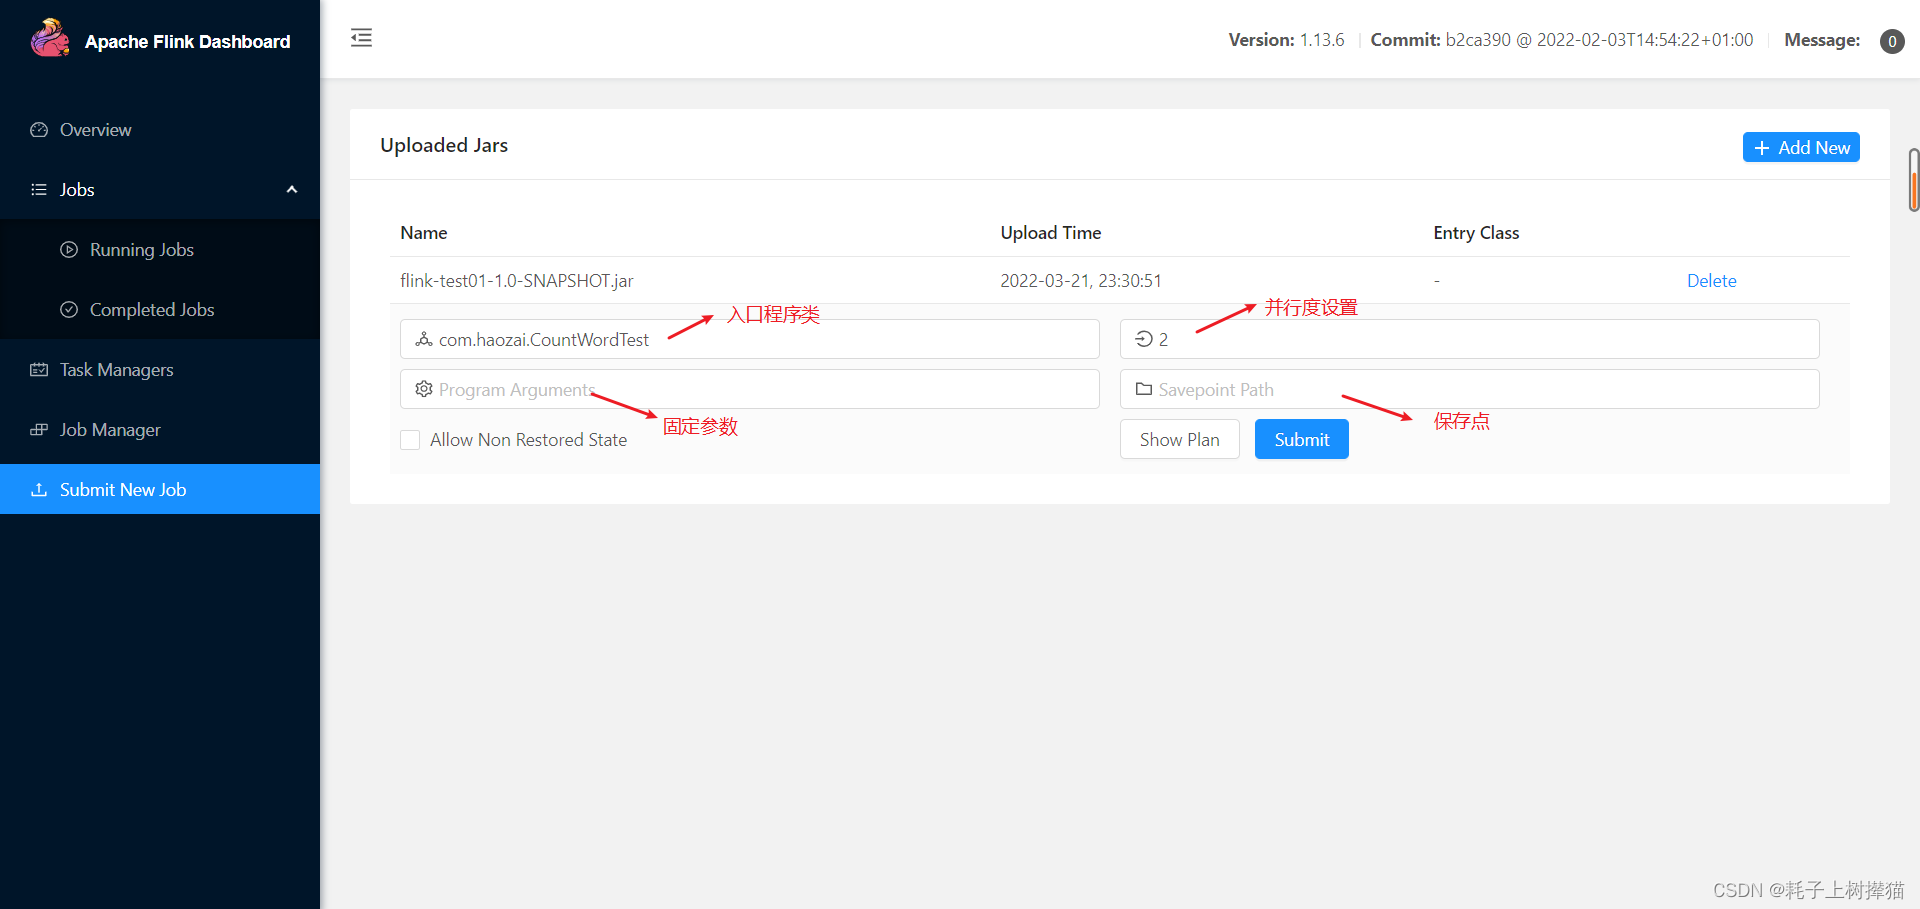Delete the flink-test01-1.0-SNAPSHOT.jar entry
1920x909 pixels.
(x=1711, y=281)
